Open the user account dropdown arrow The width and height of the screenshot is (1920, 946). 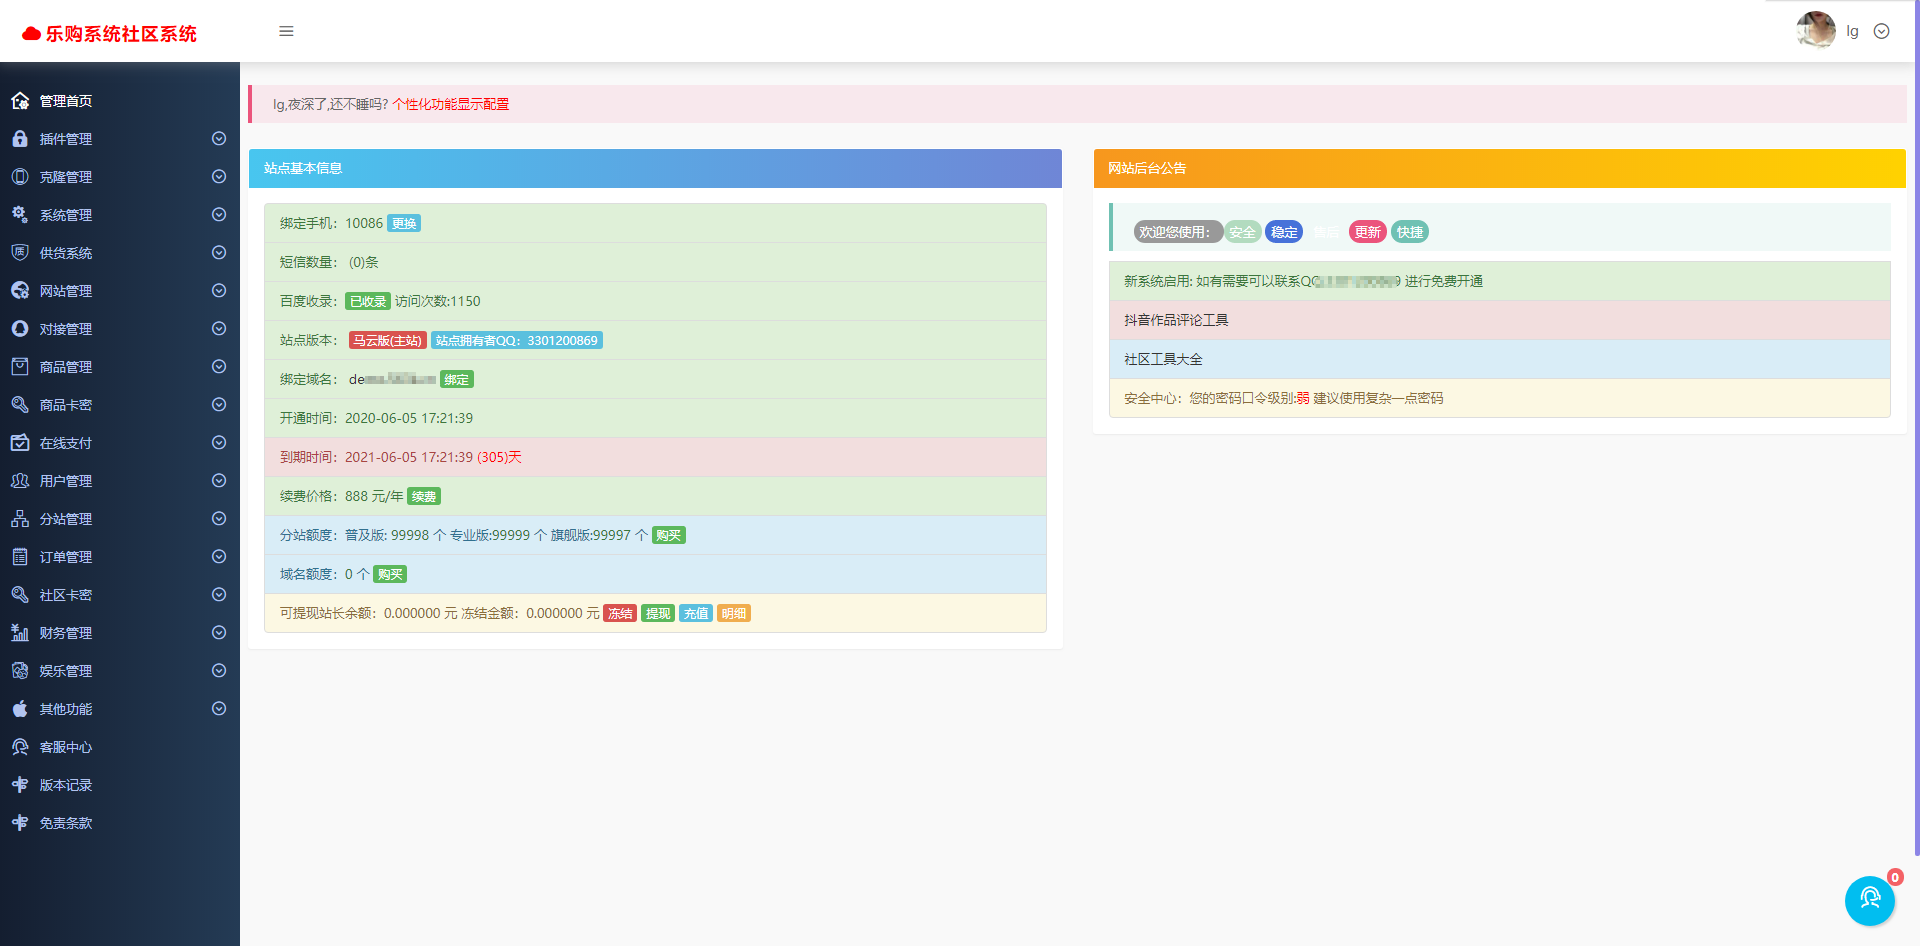(1881, 31)
